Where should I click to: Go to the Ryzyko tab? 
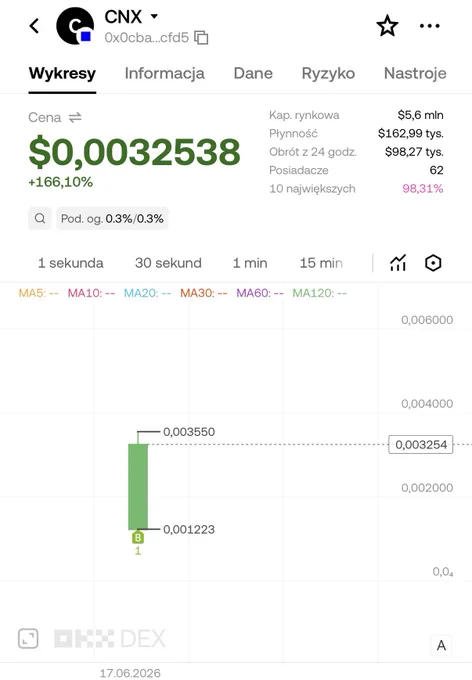328,73
